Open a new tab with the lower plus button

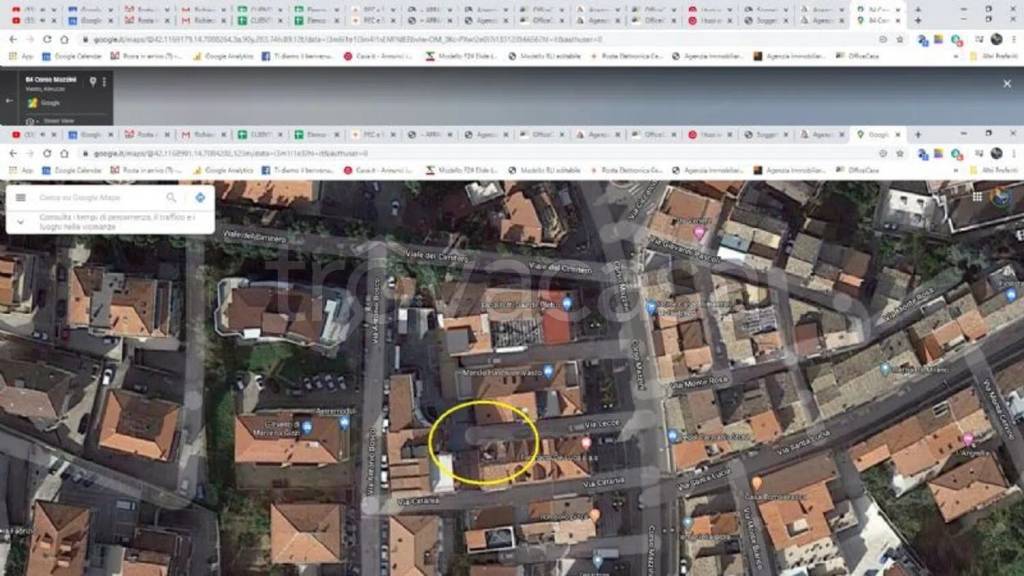pos(918,134)
